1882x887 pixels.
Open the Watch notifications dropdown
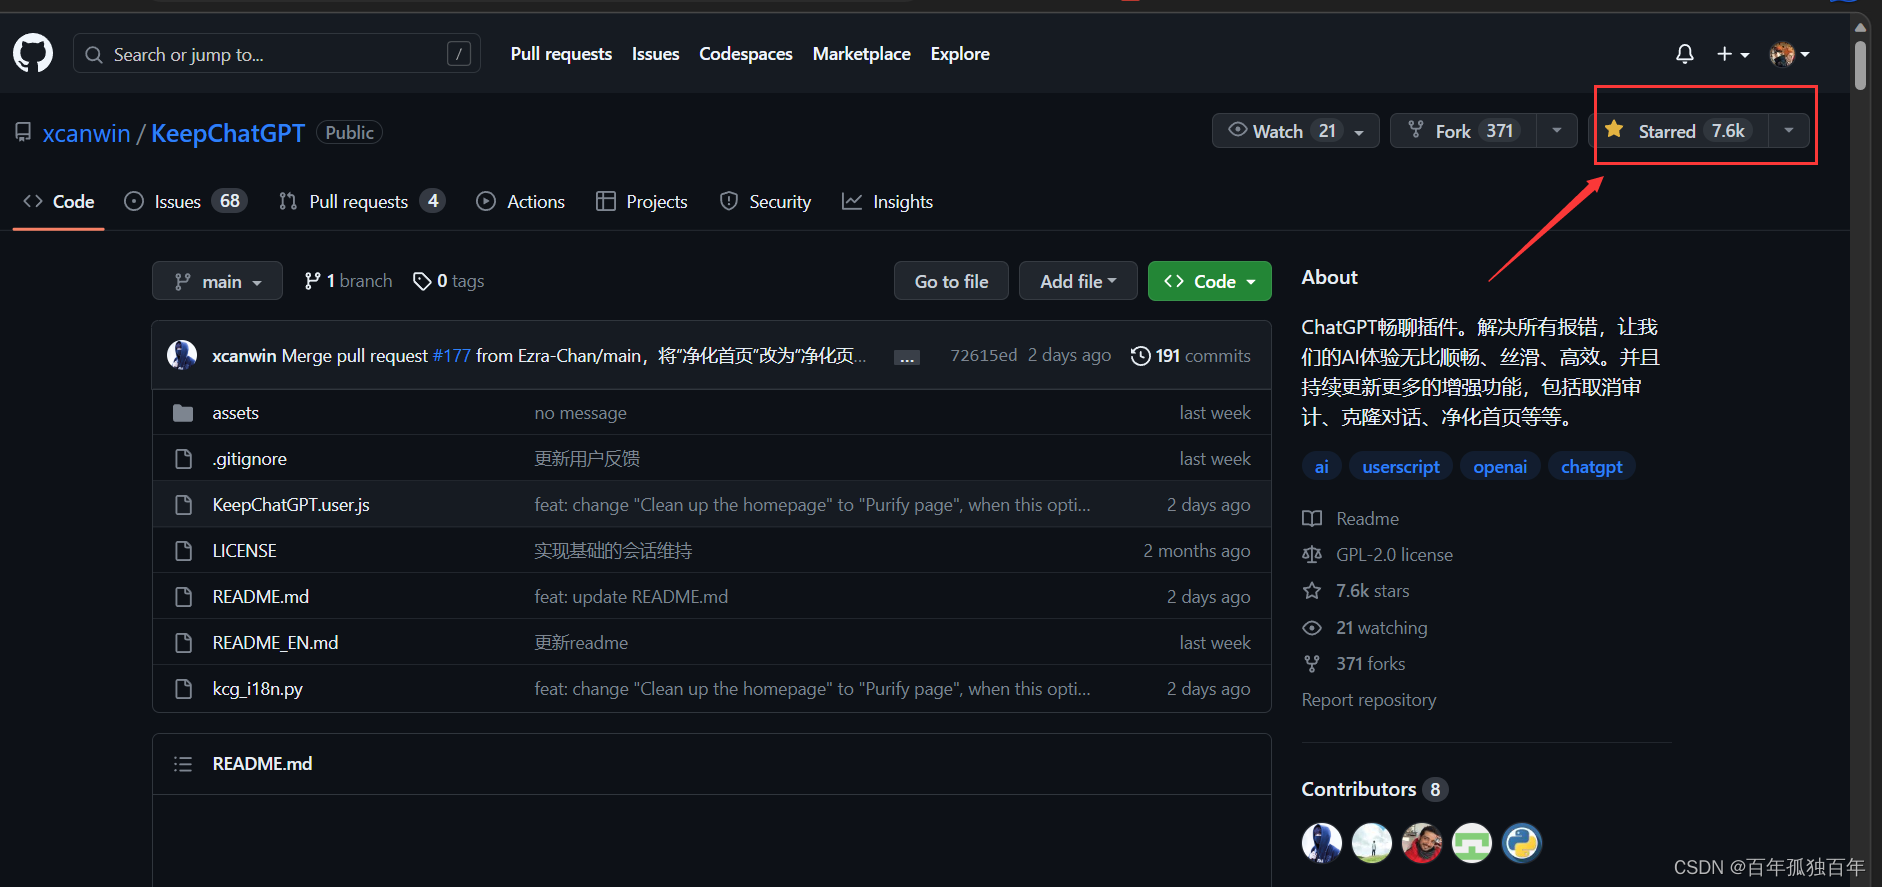tap(1295, 131)
